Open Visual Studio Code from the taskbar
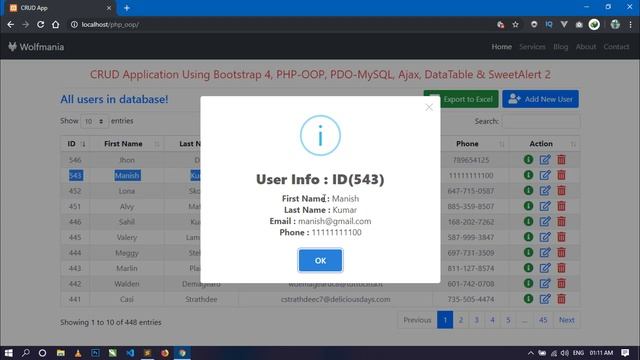 pos(130,353)
